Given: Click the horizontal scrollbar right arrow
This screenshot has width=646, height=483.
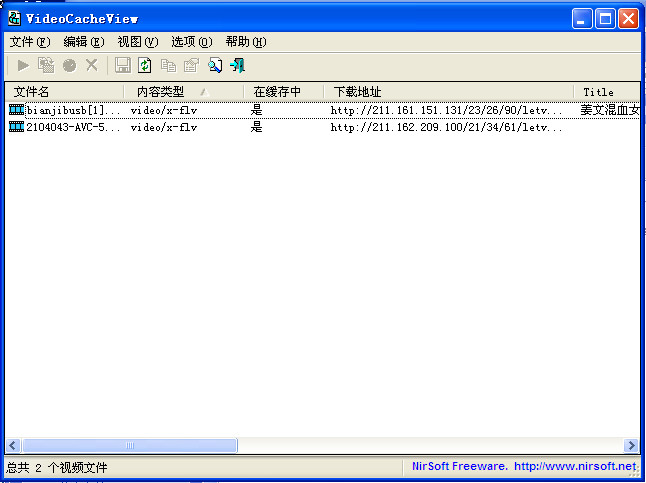Looking at the screenshot, I should [x=632, y=445].
